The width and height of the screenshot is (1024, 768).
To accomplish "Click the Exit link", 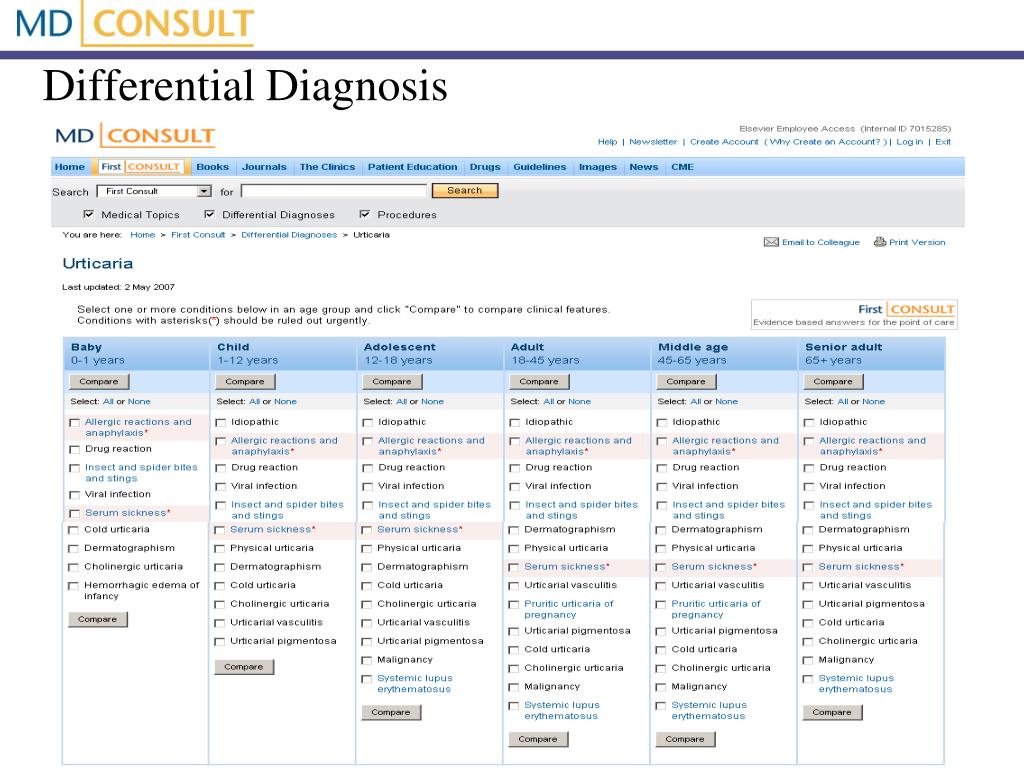I will pyautogui.click(x=943, y=142).
